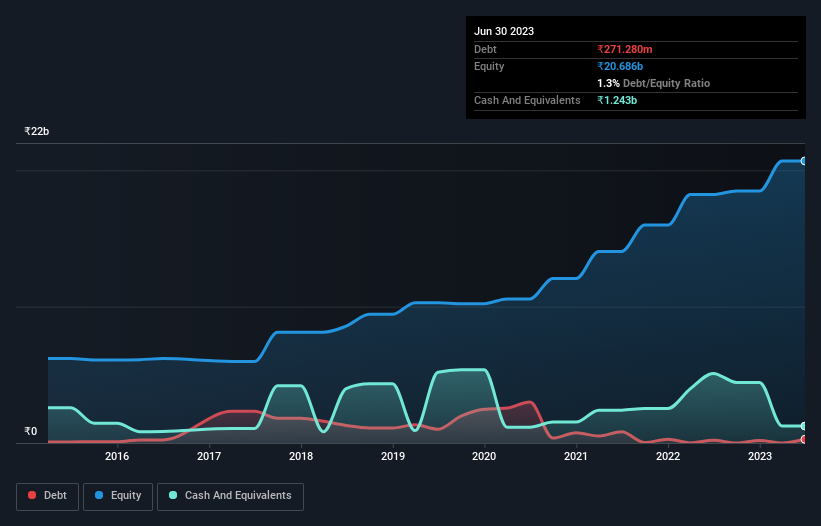Select the 2021 x-axis label

[576, 456]
